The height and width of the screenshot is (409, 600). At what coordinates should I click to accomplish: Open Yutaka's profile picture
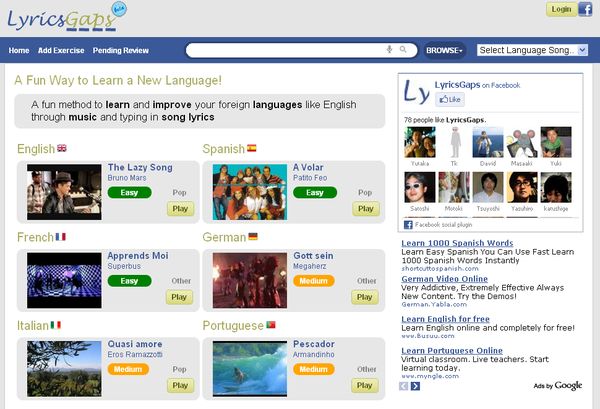[x=420, y=142]
